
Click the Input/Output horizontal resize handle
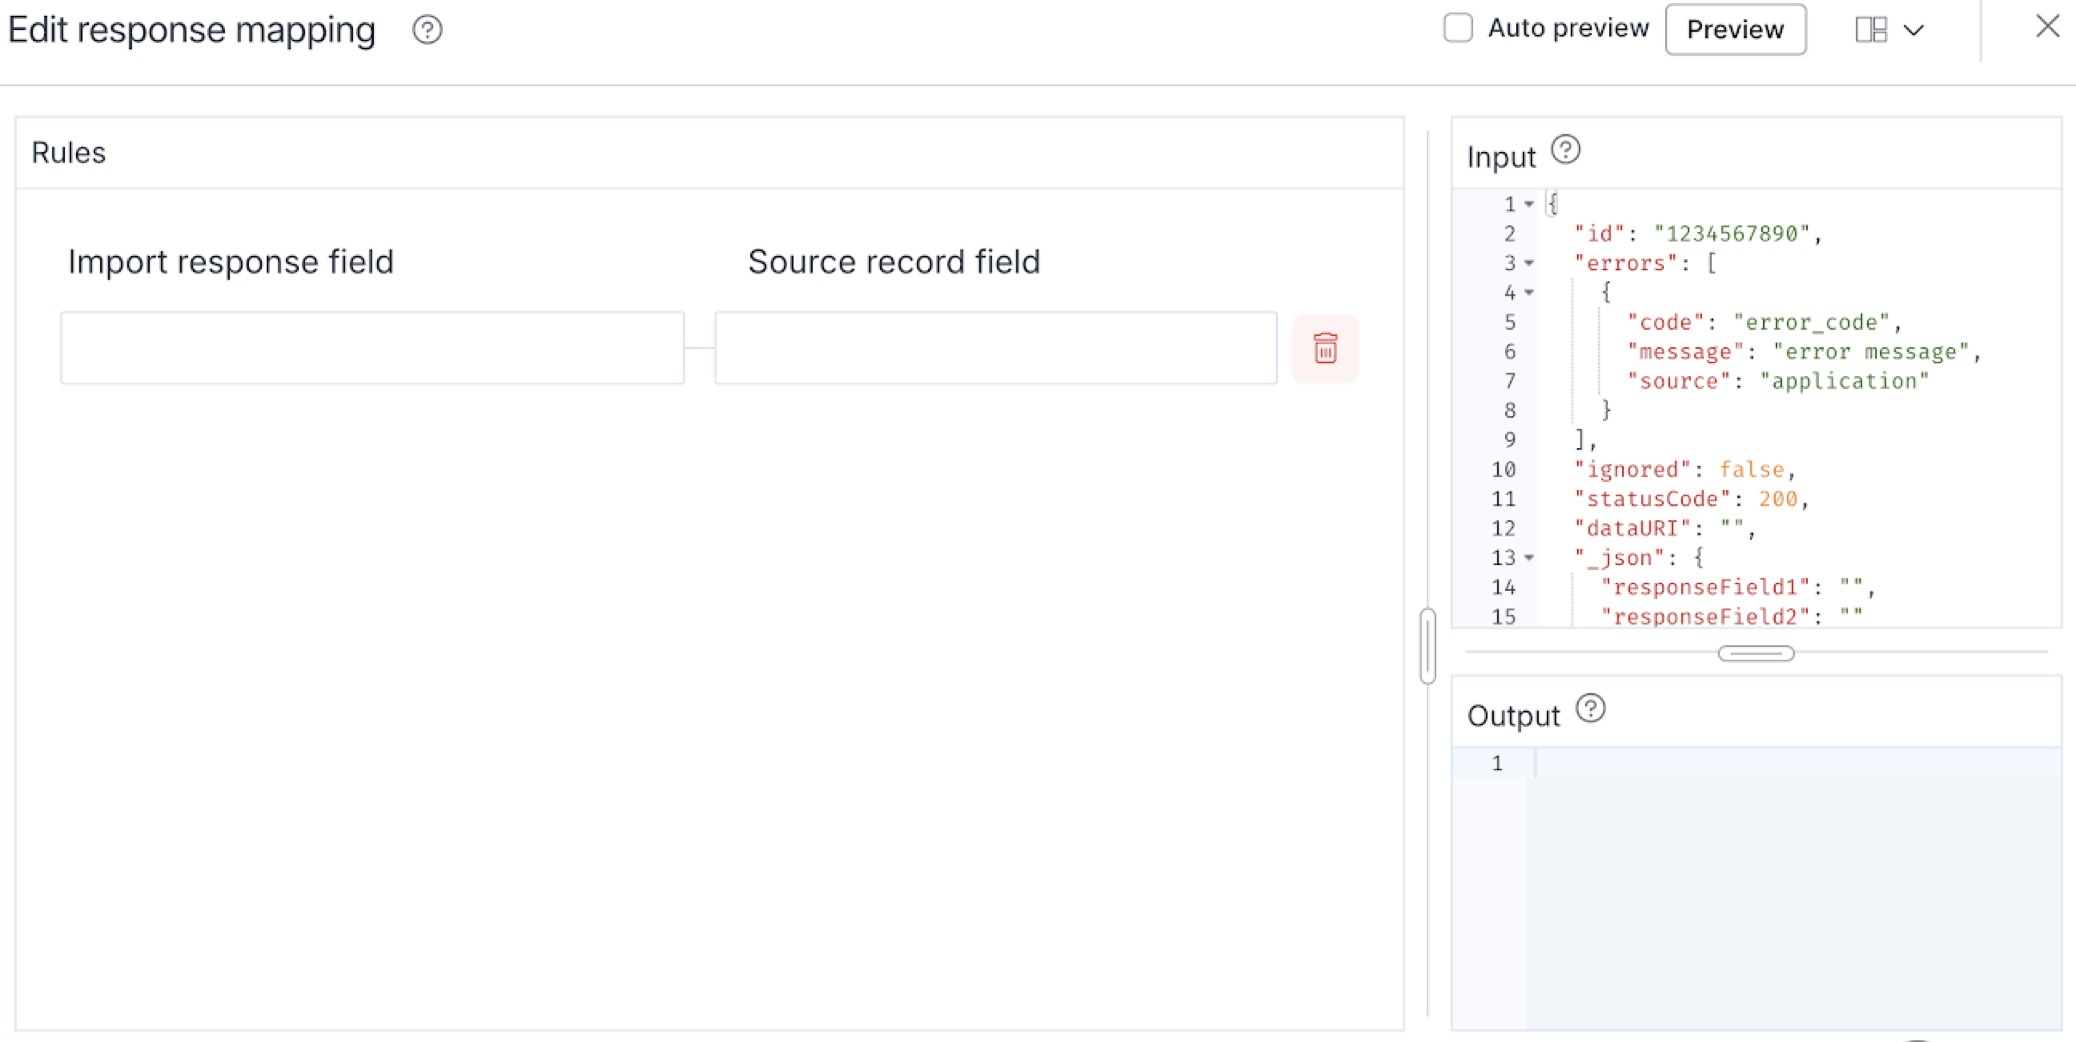(x=1756, y=653)
